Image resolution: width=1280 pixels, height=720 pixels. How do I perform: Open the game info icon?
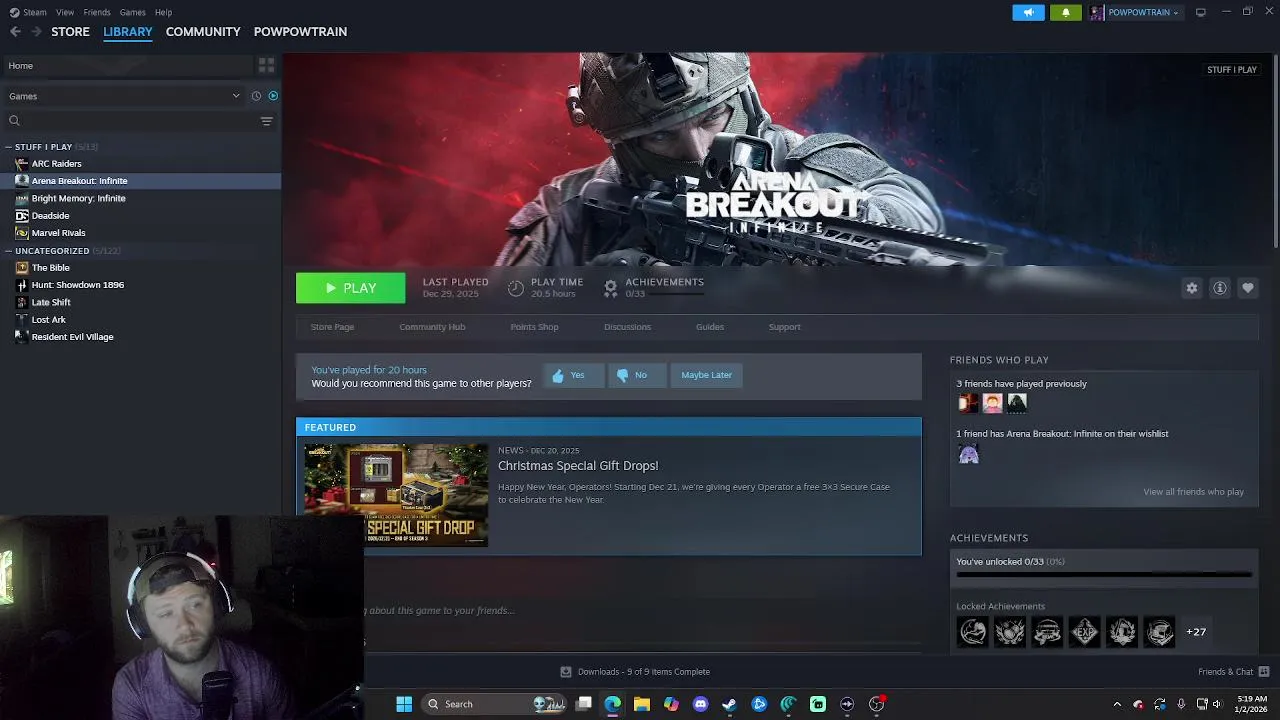1220,288
